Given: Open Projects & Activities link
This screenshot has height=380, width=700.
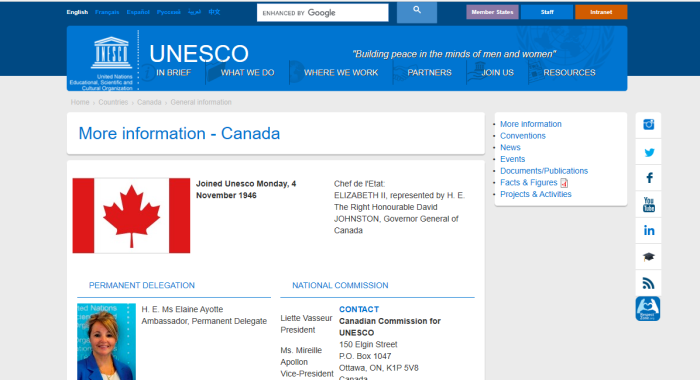Looking at the screenshot, I should (536, 194).
